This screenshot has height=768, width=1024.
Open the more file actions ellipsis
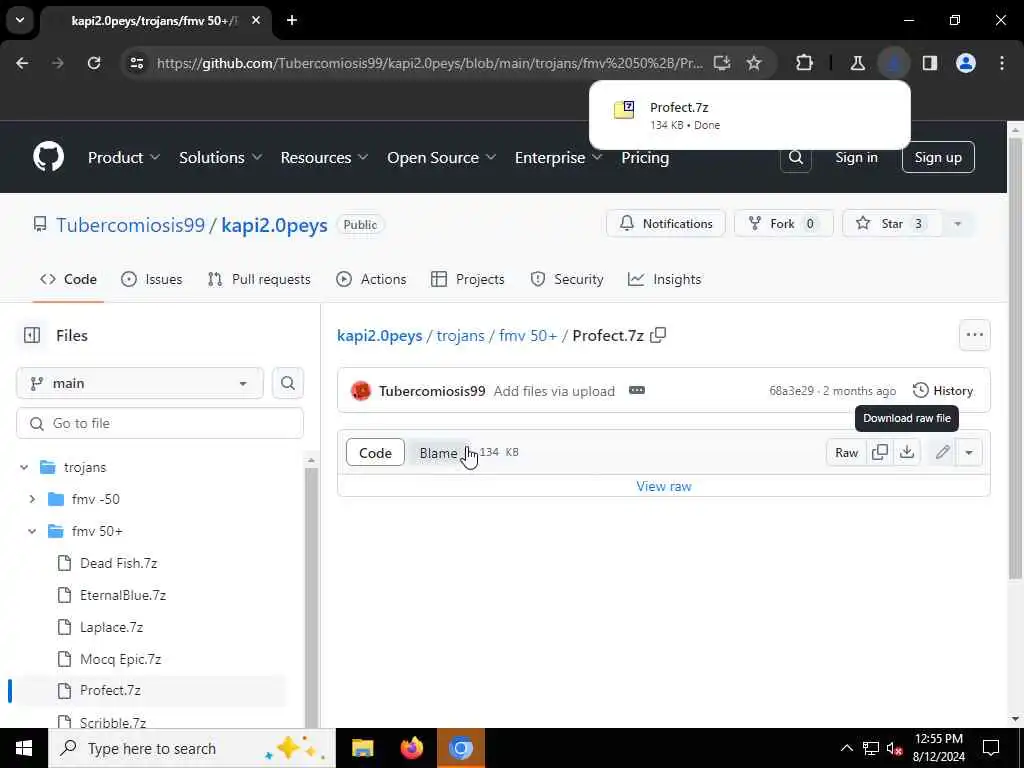tap(974, 335)
